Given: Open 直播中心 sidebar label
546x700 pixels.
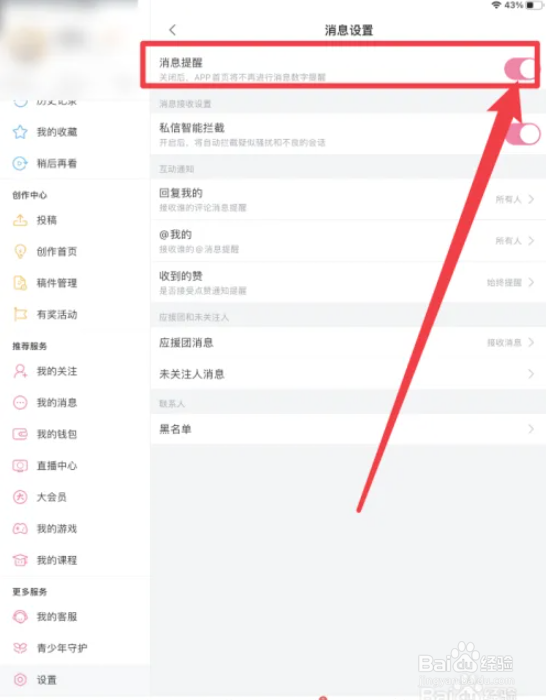Looking at the screenshot, I should click(x=57, y=466).
